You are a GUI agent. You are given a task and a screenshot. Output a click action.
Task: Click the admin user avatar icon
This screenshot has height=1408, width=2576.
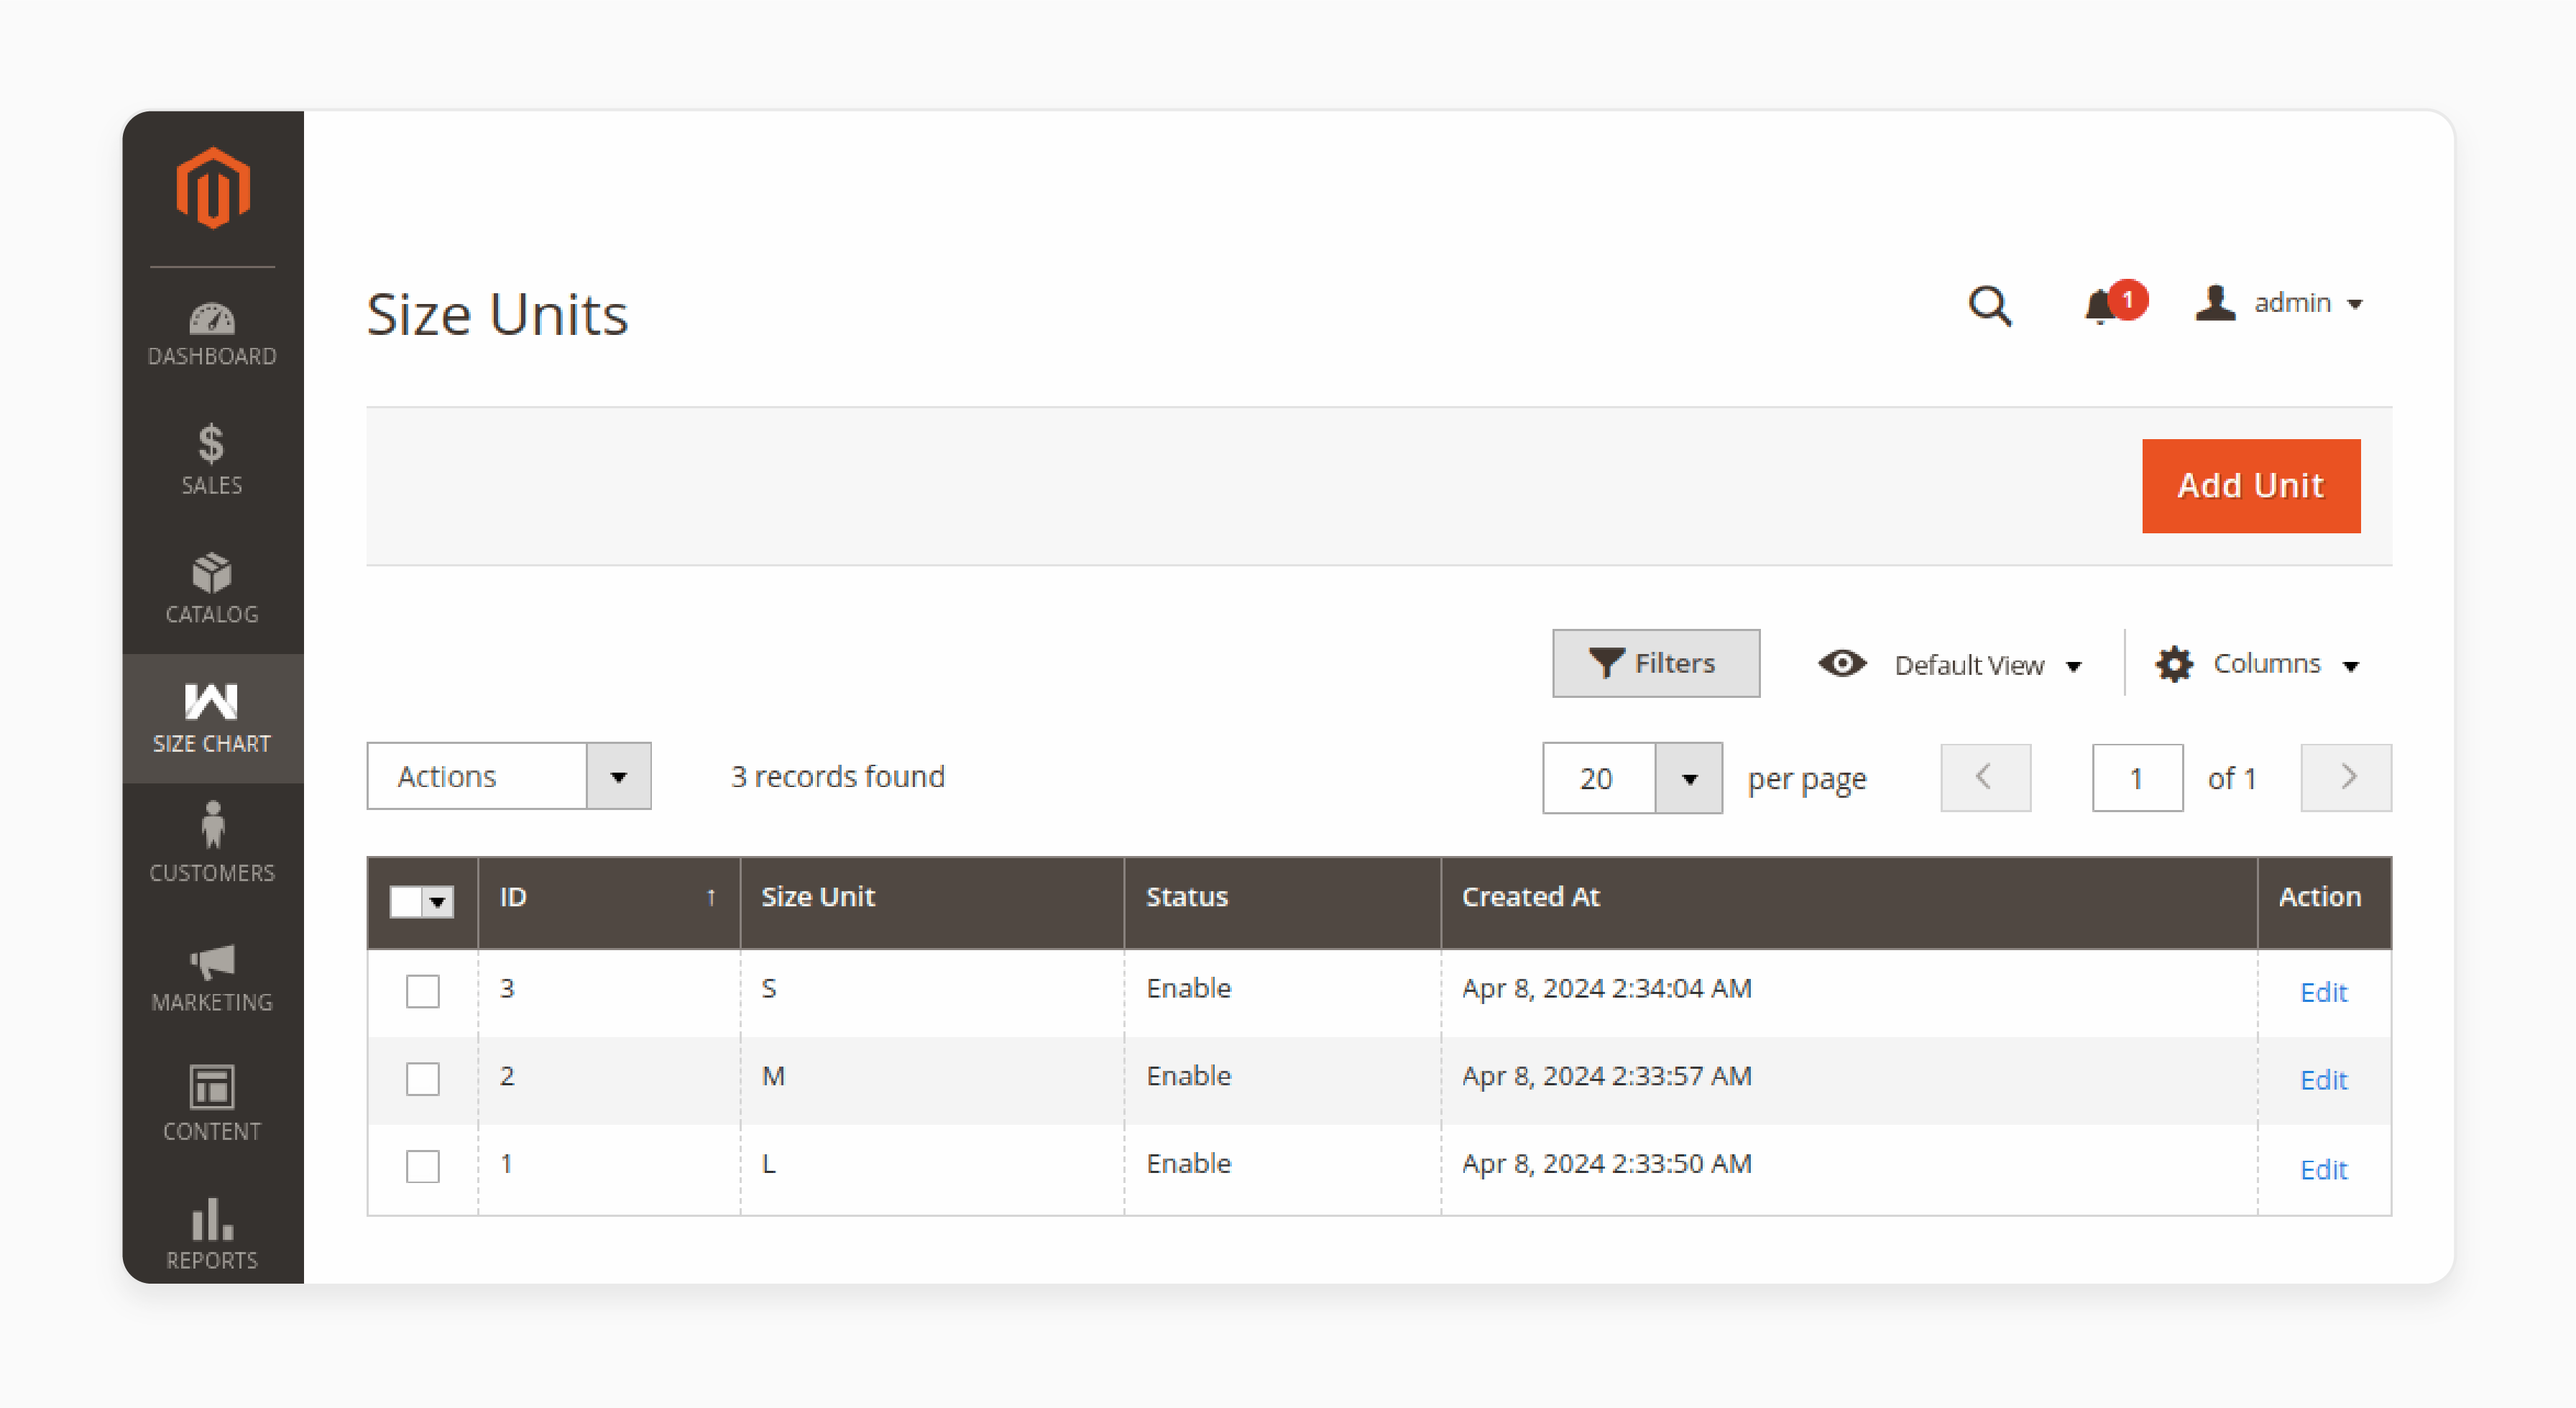click(2216, 302)
